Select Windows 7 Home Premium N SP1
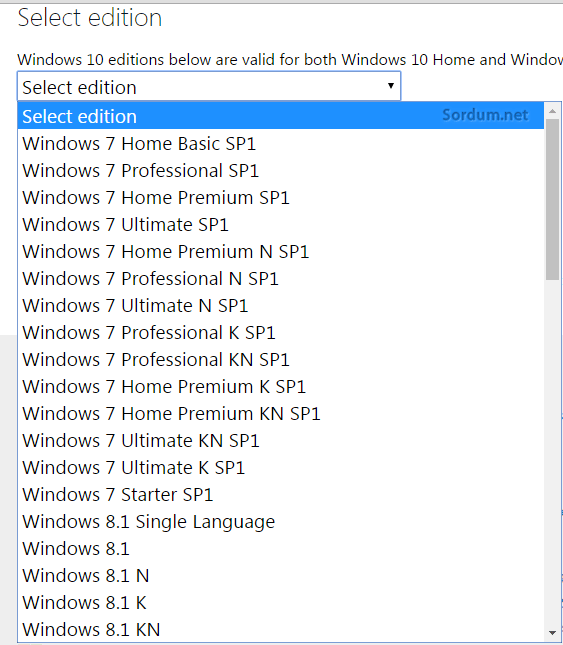563x645 pixels. coord(281,252)
